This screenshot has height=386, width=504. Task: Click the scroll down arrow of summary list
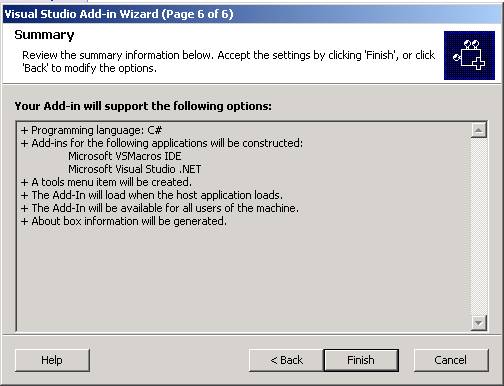tap(478, 323)
